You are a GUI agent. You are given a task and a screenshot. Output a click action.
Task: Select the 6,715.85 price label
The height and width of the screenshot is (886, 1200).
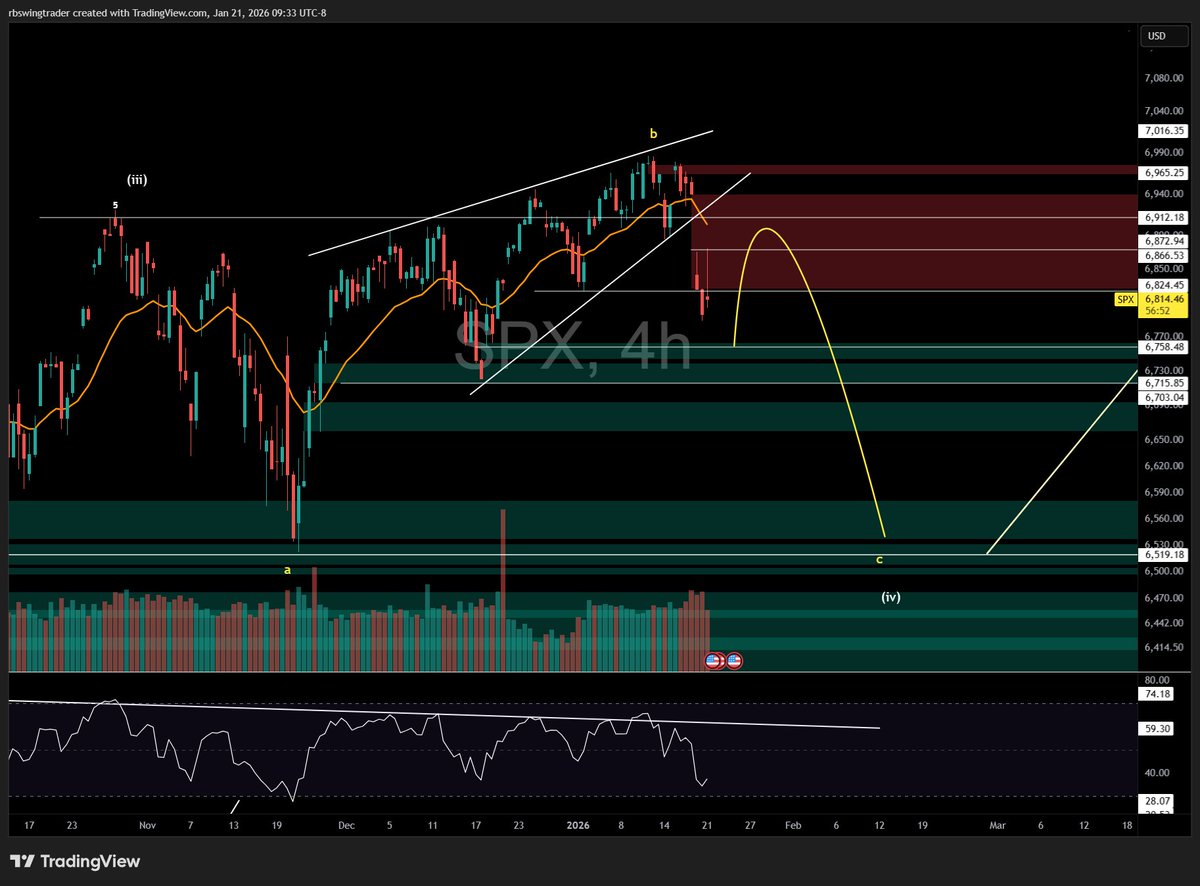pyautogui.click(x=1163, y=383)
